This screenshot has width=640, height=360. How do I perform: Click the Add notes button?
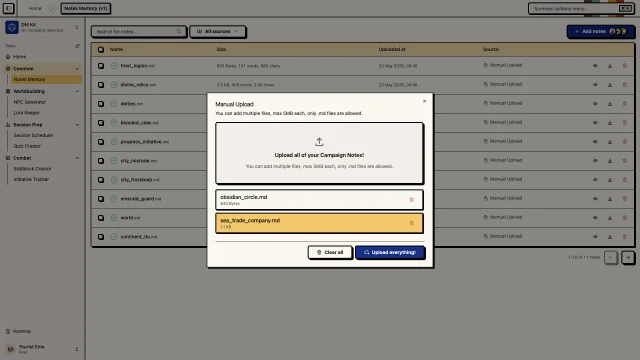[601, 31]
